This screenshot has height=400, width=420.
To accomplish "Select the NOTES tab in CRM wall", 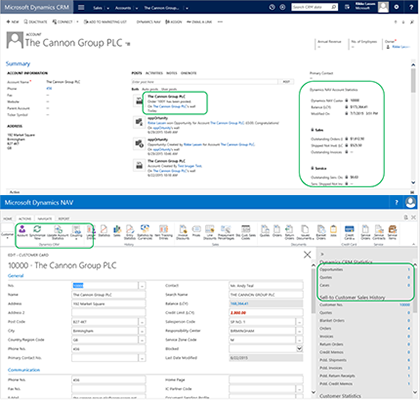I will coord(172,73).
